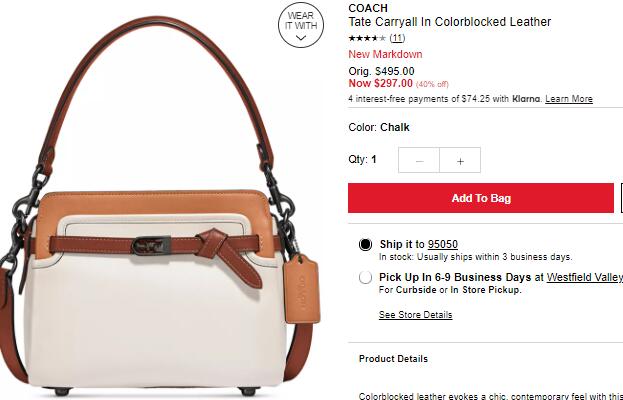623x400 pixels.
Task: Expand the Product Details section
Action: coord(393,359)
